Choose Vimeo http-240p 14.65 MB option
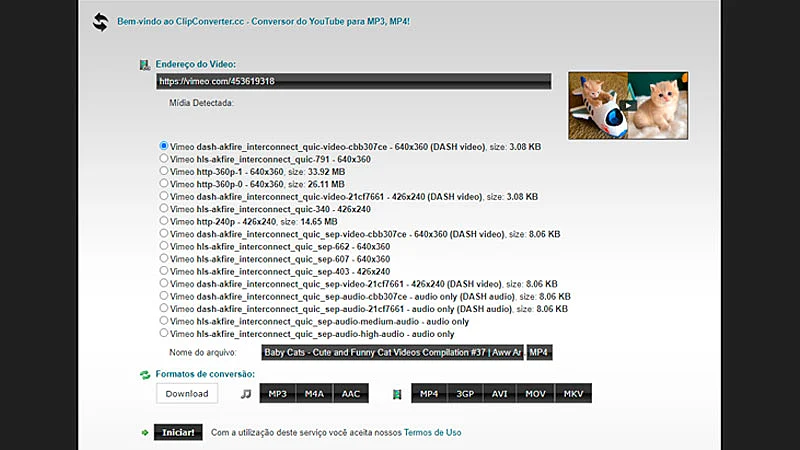This screenshot has height=450, width=800. tap(163, 221)
